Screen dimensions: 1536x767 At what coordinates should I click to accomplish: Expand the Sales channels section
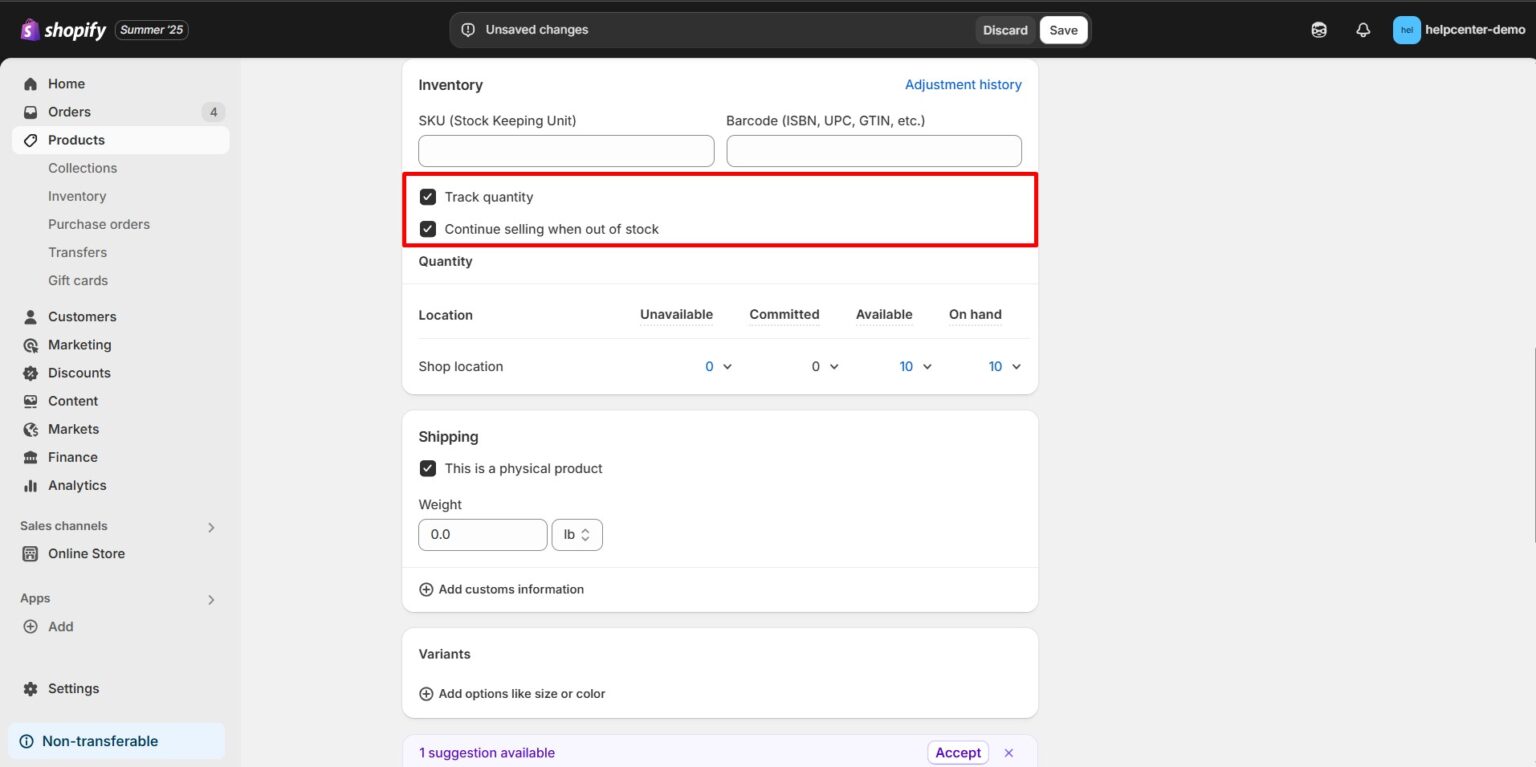211,526
